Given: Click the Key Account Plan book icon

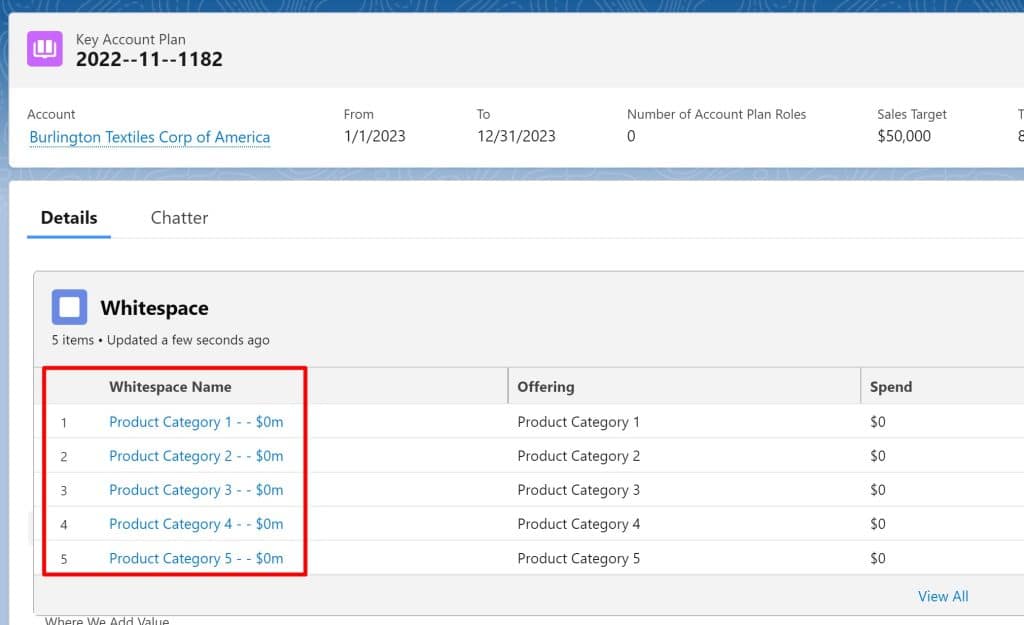Looking at the screenshot, I should [x=45, y=48].
